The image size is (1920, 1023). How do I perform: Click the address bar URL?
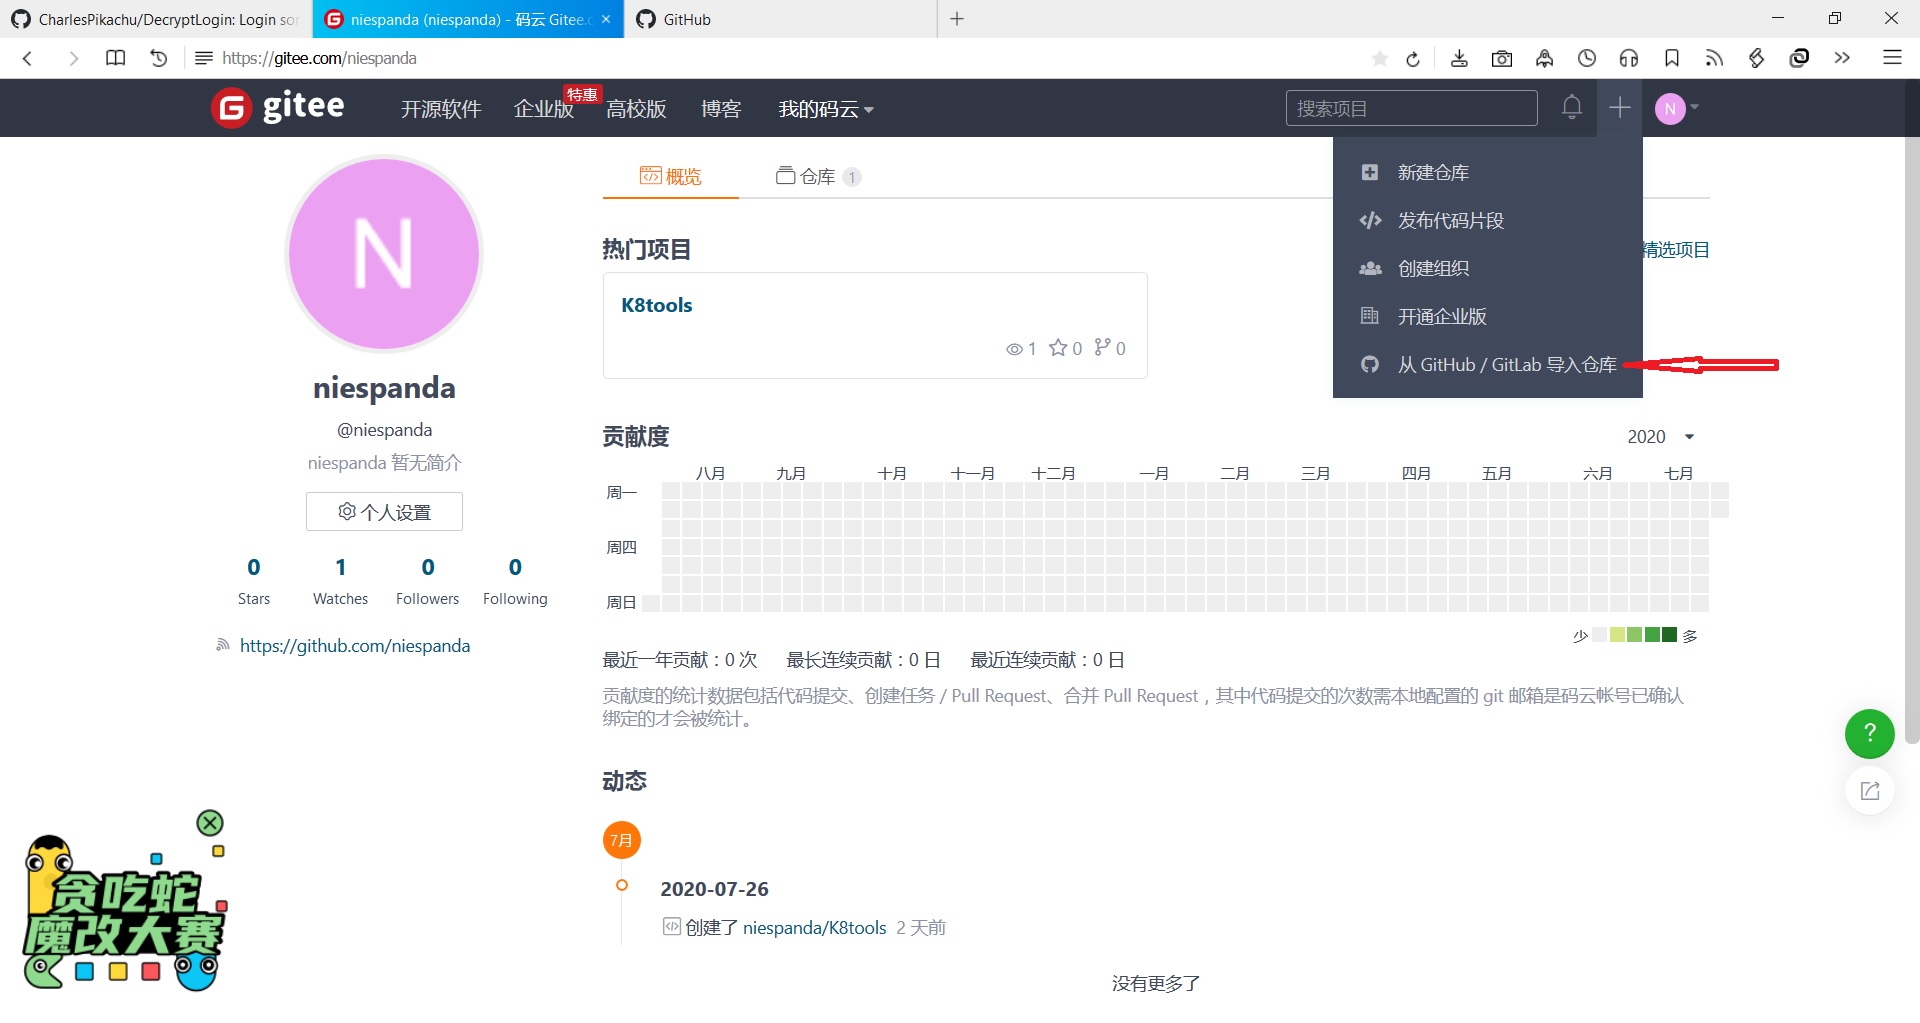click(x=319, y=58)
